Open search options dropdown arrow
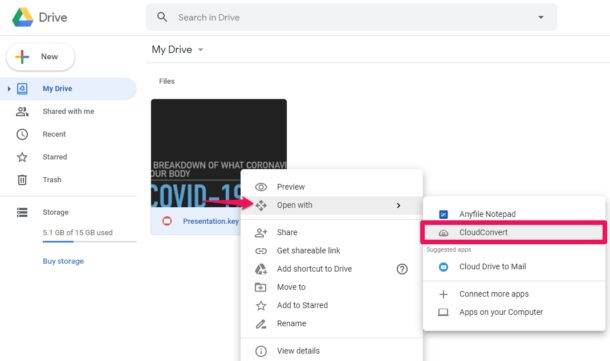The width and height of the screenshot is (610, 361). [540, 18]
